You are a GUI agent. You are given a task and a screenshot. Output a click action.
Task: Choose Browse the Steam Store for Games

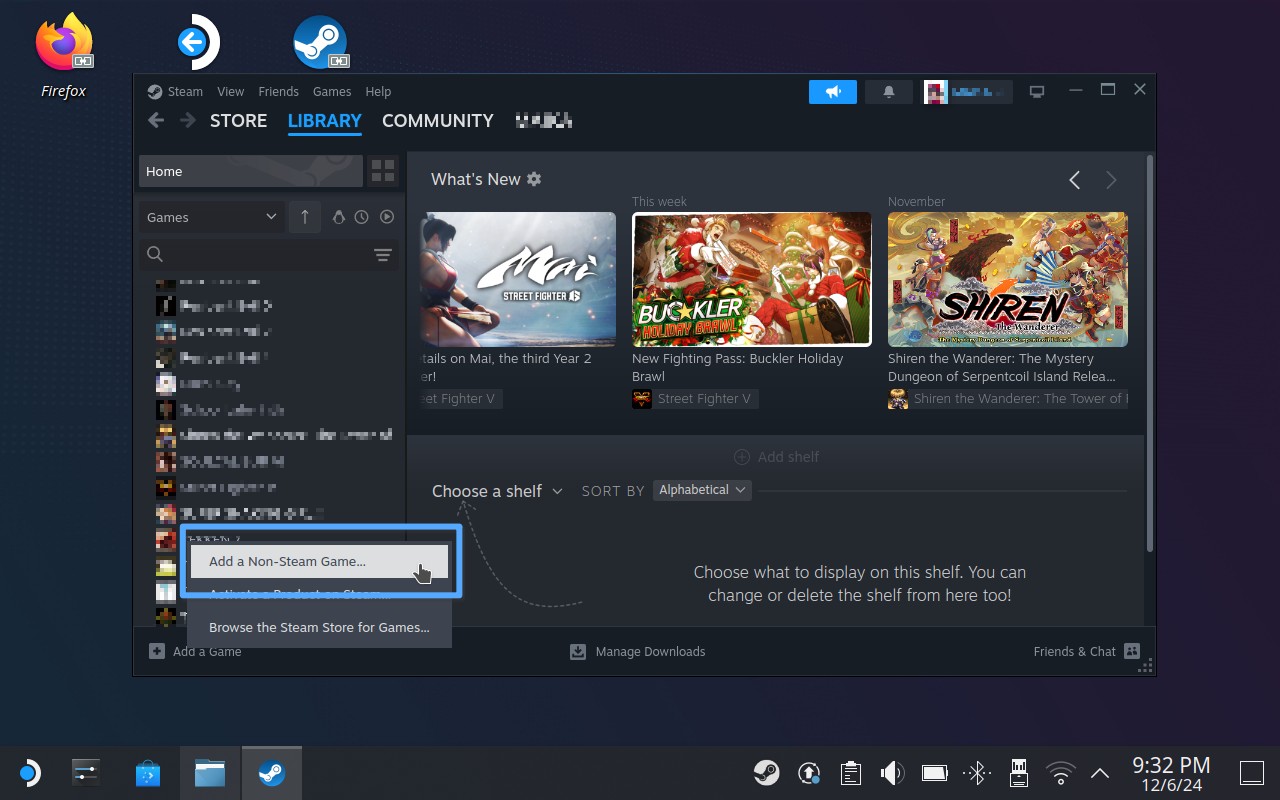click(x=319, y=628)
